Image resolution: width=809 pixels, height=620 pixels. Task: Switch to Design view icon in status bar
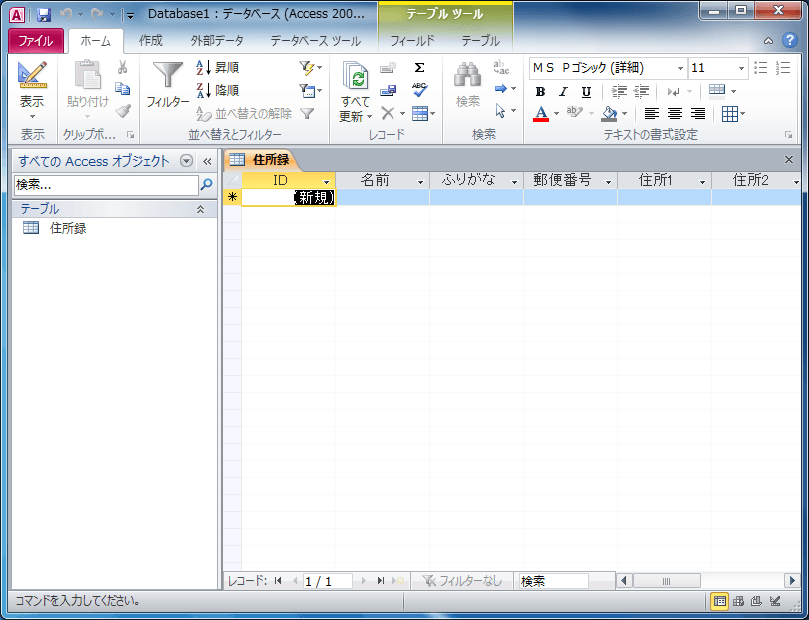[x=775, y=600]
